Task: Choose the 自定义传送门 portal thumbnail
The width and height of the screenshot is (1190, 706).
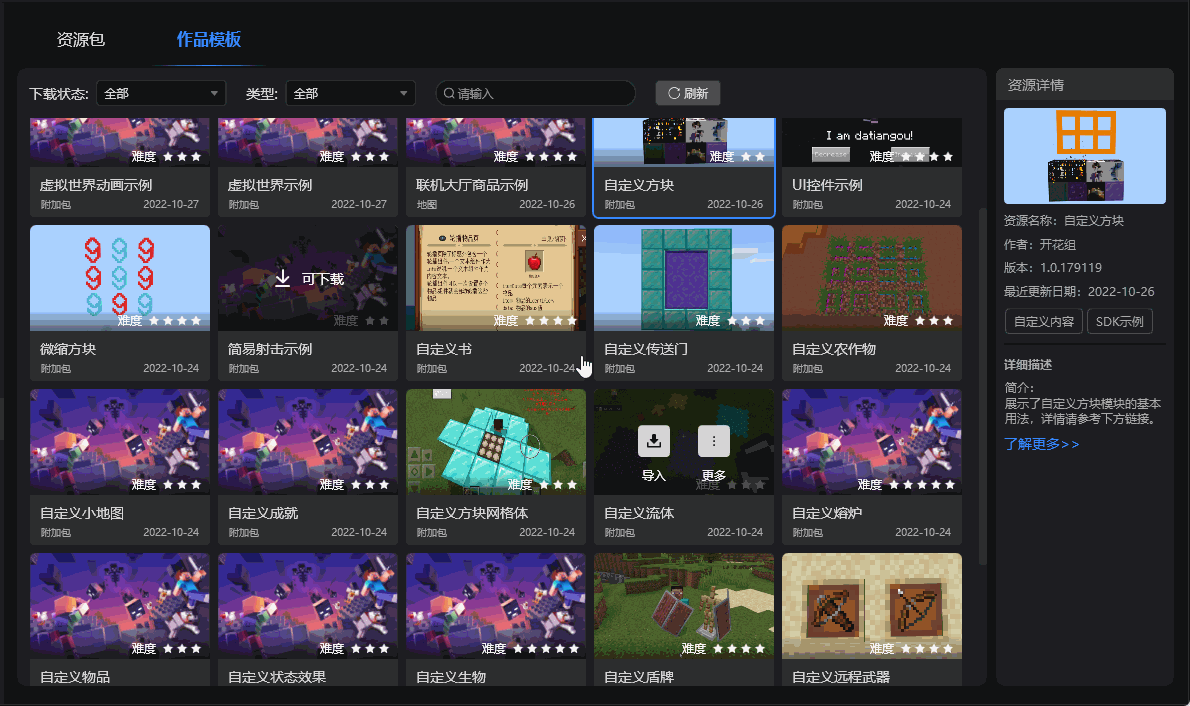Action: (x=684, y=278)
